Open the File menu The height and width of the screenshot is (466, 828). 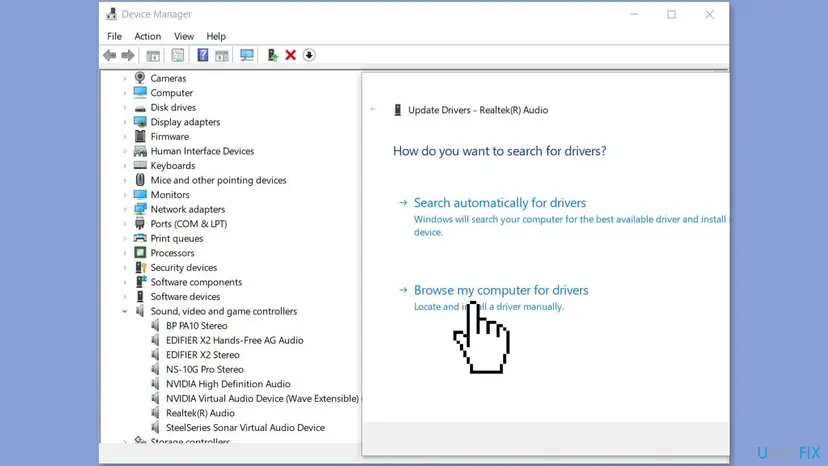(x=114, y=36)
